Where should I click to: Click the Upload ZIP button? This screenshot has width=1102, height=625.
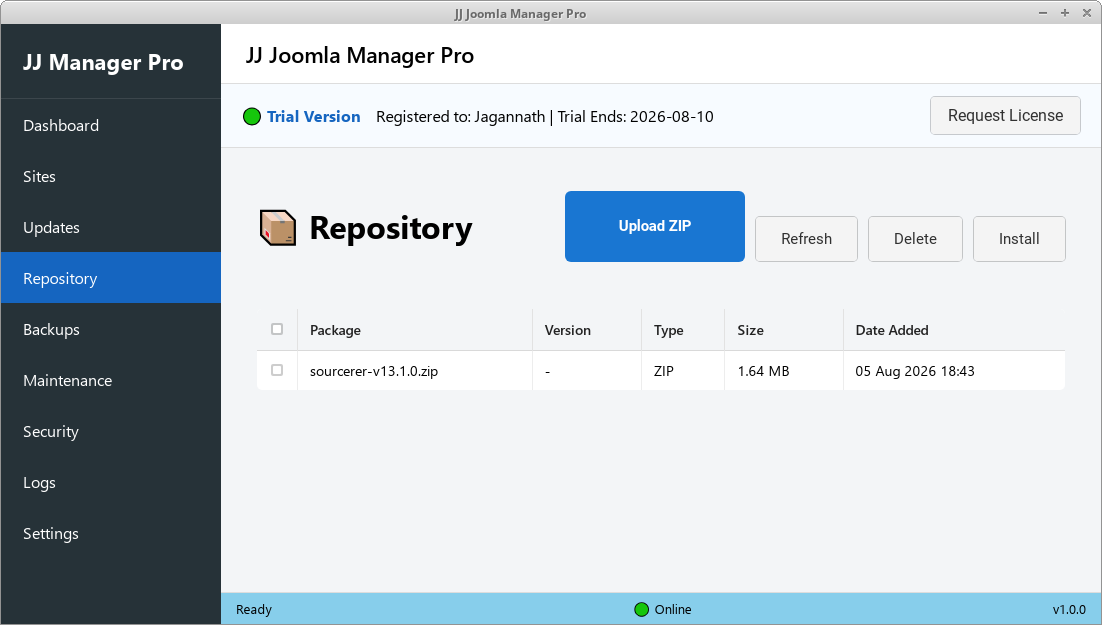[654, 226]
